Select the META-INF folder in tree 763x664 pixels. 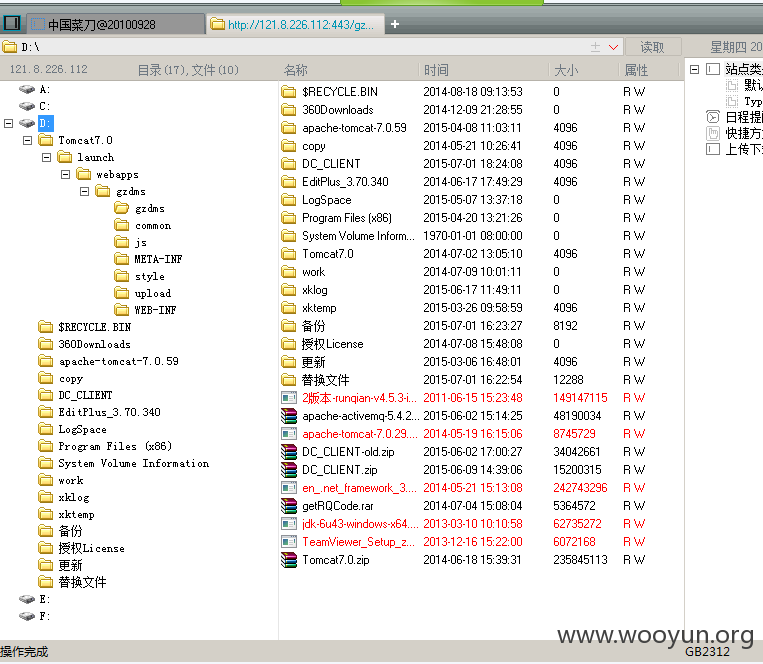point(158,259)
